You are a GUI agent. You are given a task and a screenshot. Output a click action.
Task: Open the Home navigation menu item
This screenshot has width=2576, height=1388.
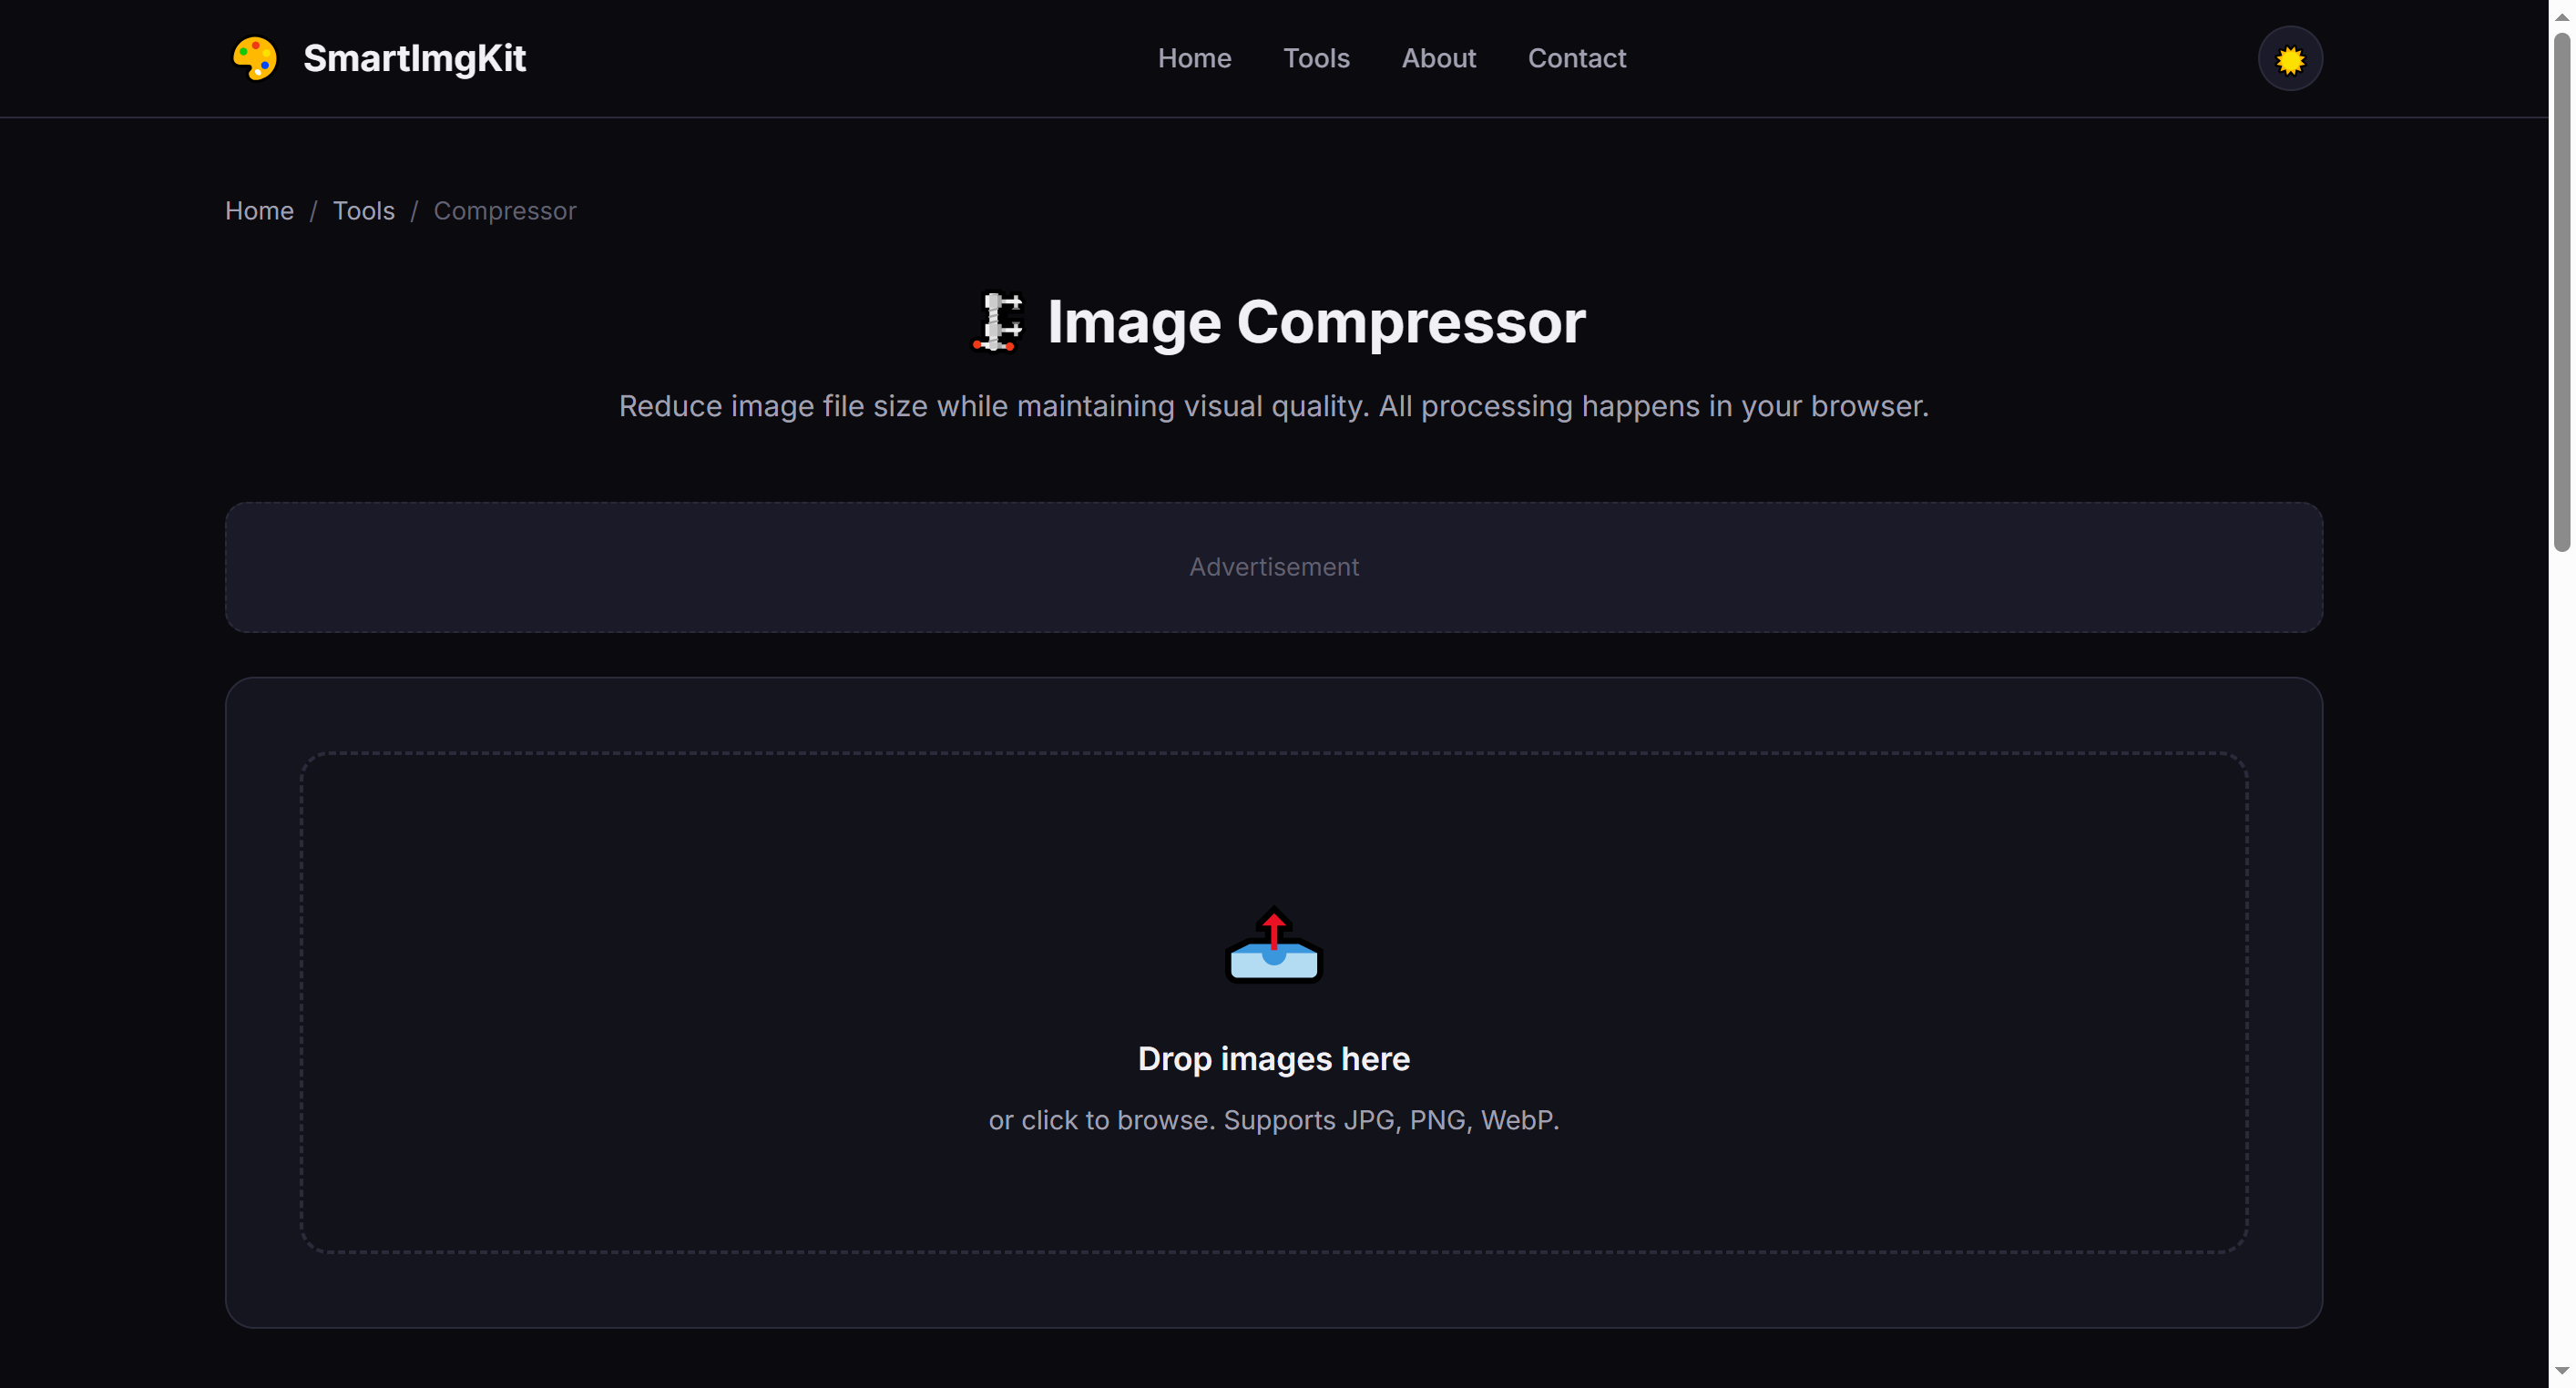tap(1194, 58)
